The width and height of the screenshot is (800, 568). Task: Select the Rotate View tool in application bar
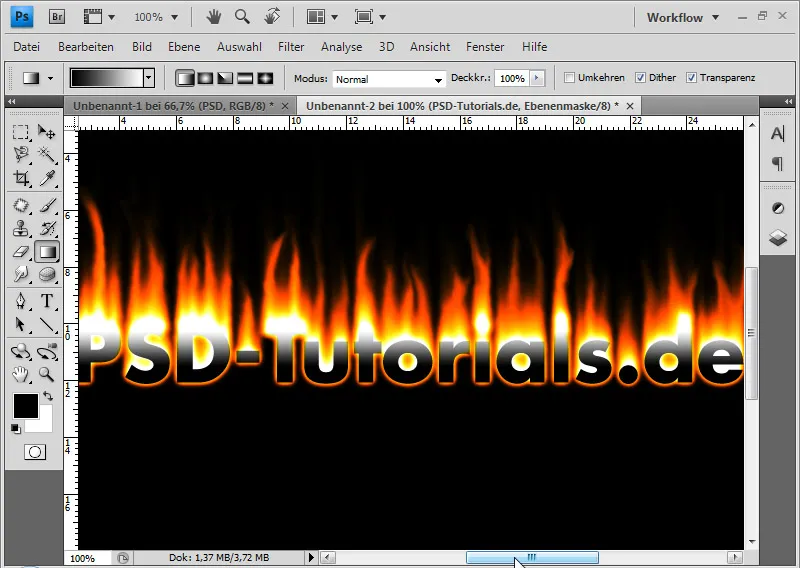tap(272, 17)
